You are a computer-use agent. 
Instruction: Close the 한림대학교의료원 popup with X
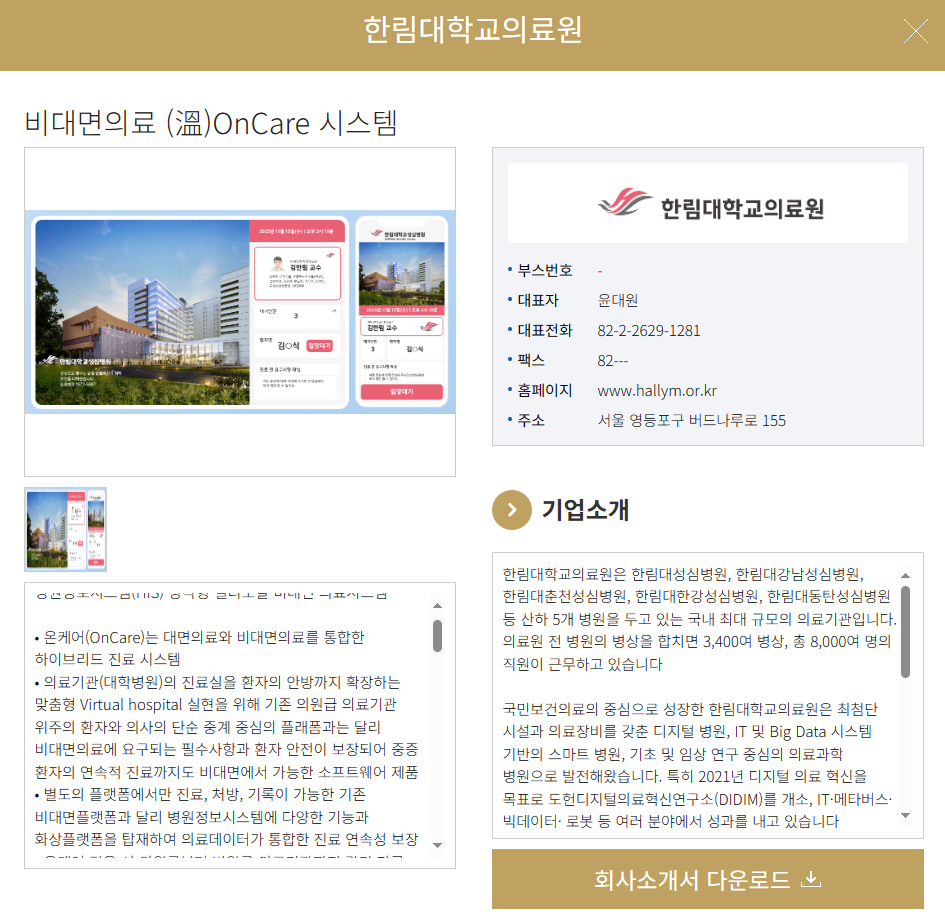(915, 31)
